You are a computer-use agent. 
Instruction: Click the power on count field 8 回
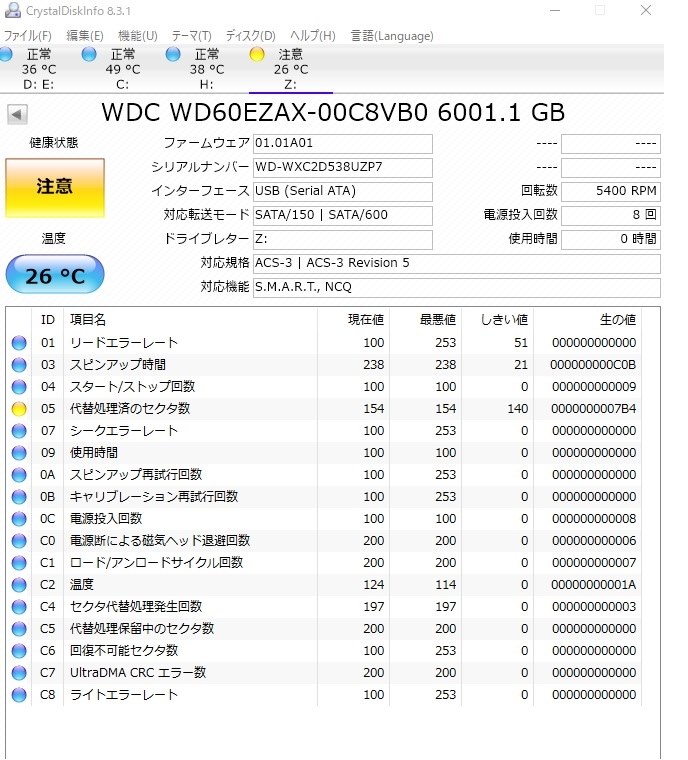(611, 215)
